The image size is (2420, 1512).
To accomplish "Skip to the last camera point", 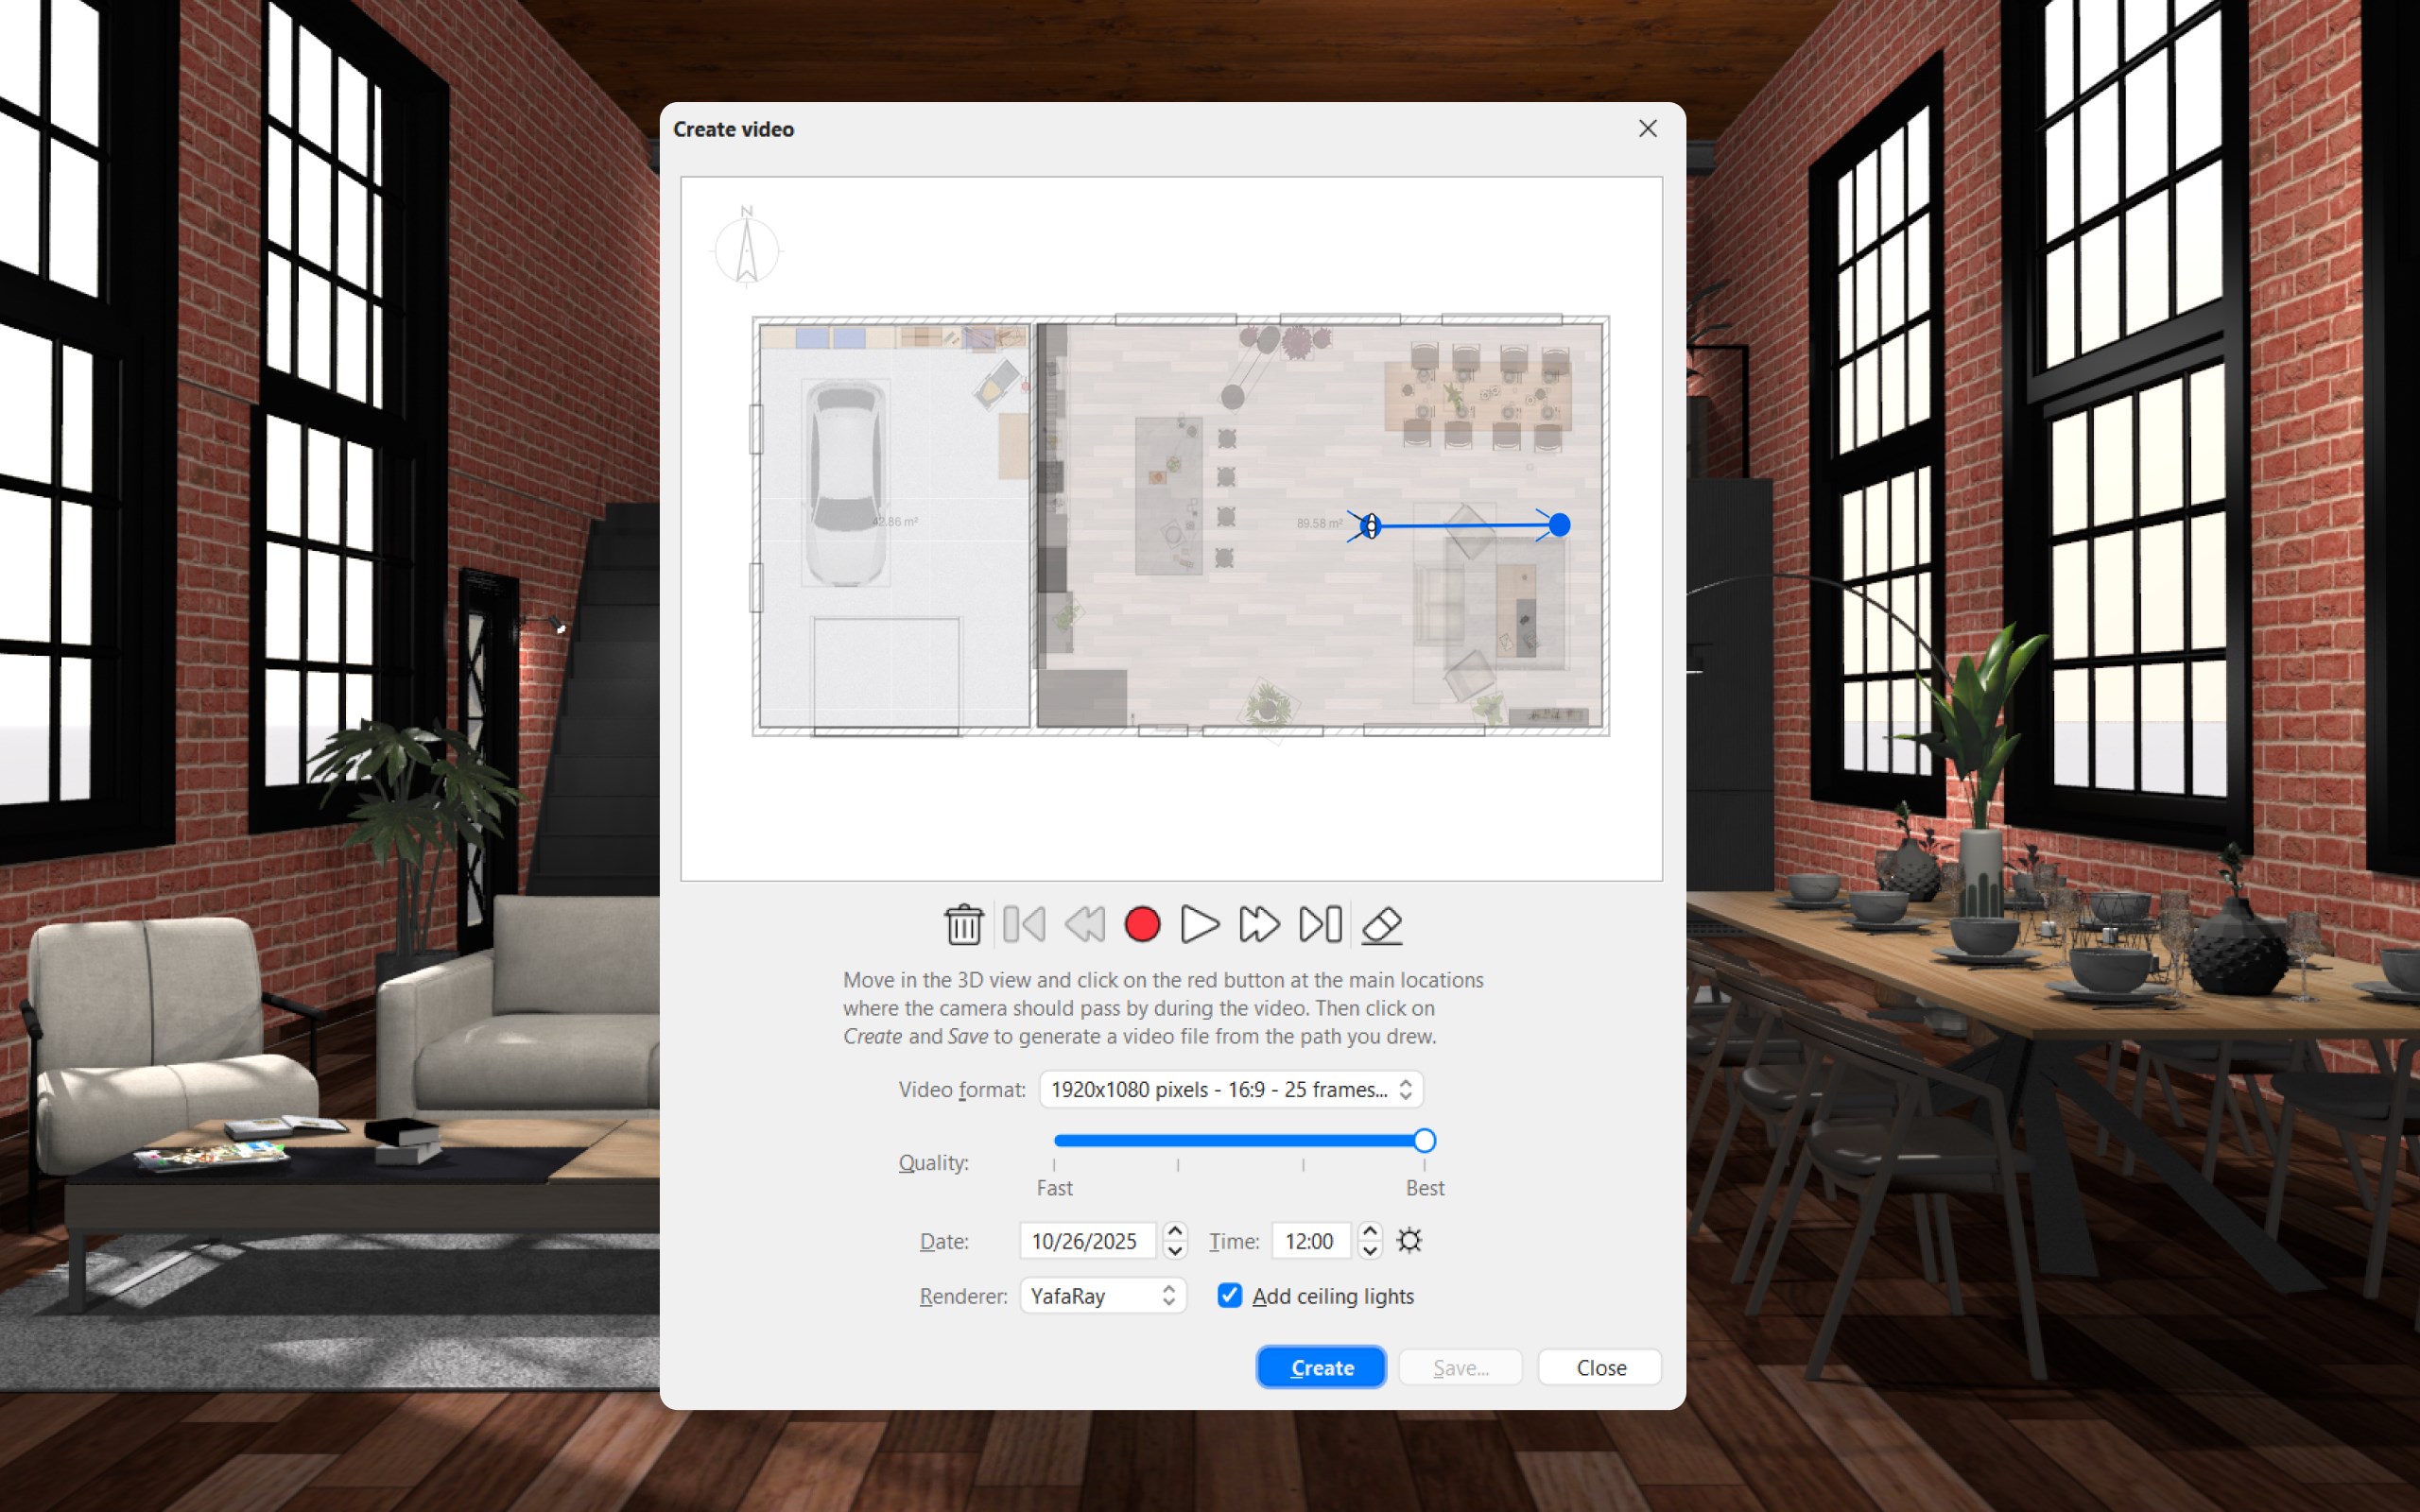I will coord(1319,924).
